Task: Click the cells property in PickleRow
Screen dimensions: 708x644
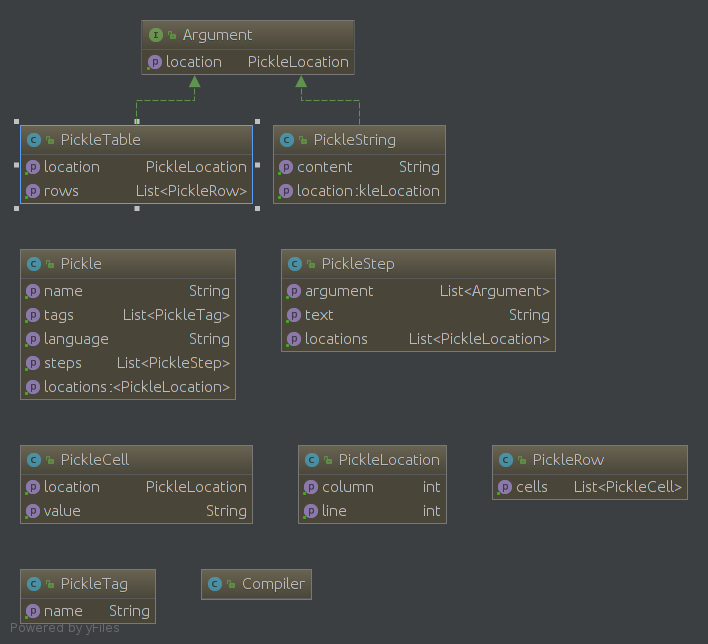Action: click(x=590, y=487)
